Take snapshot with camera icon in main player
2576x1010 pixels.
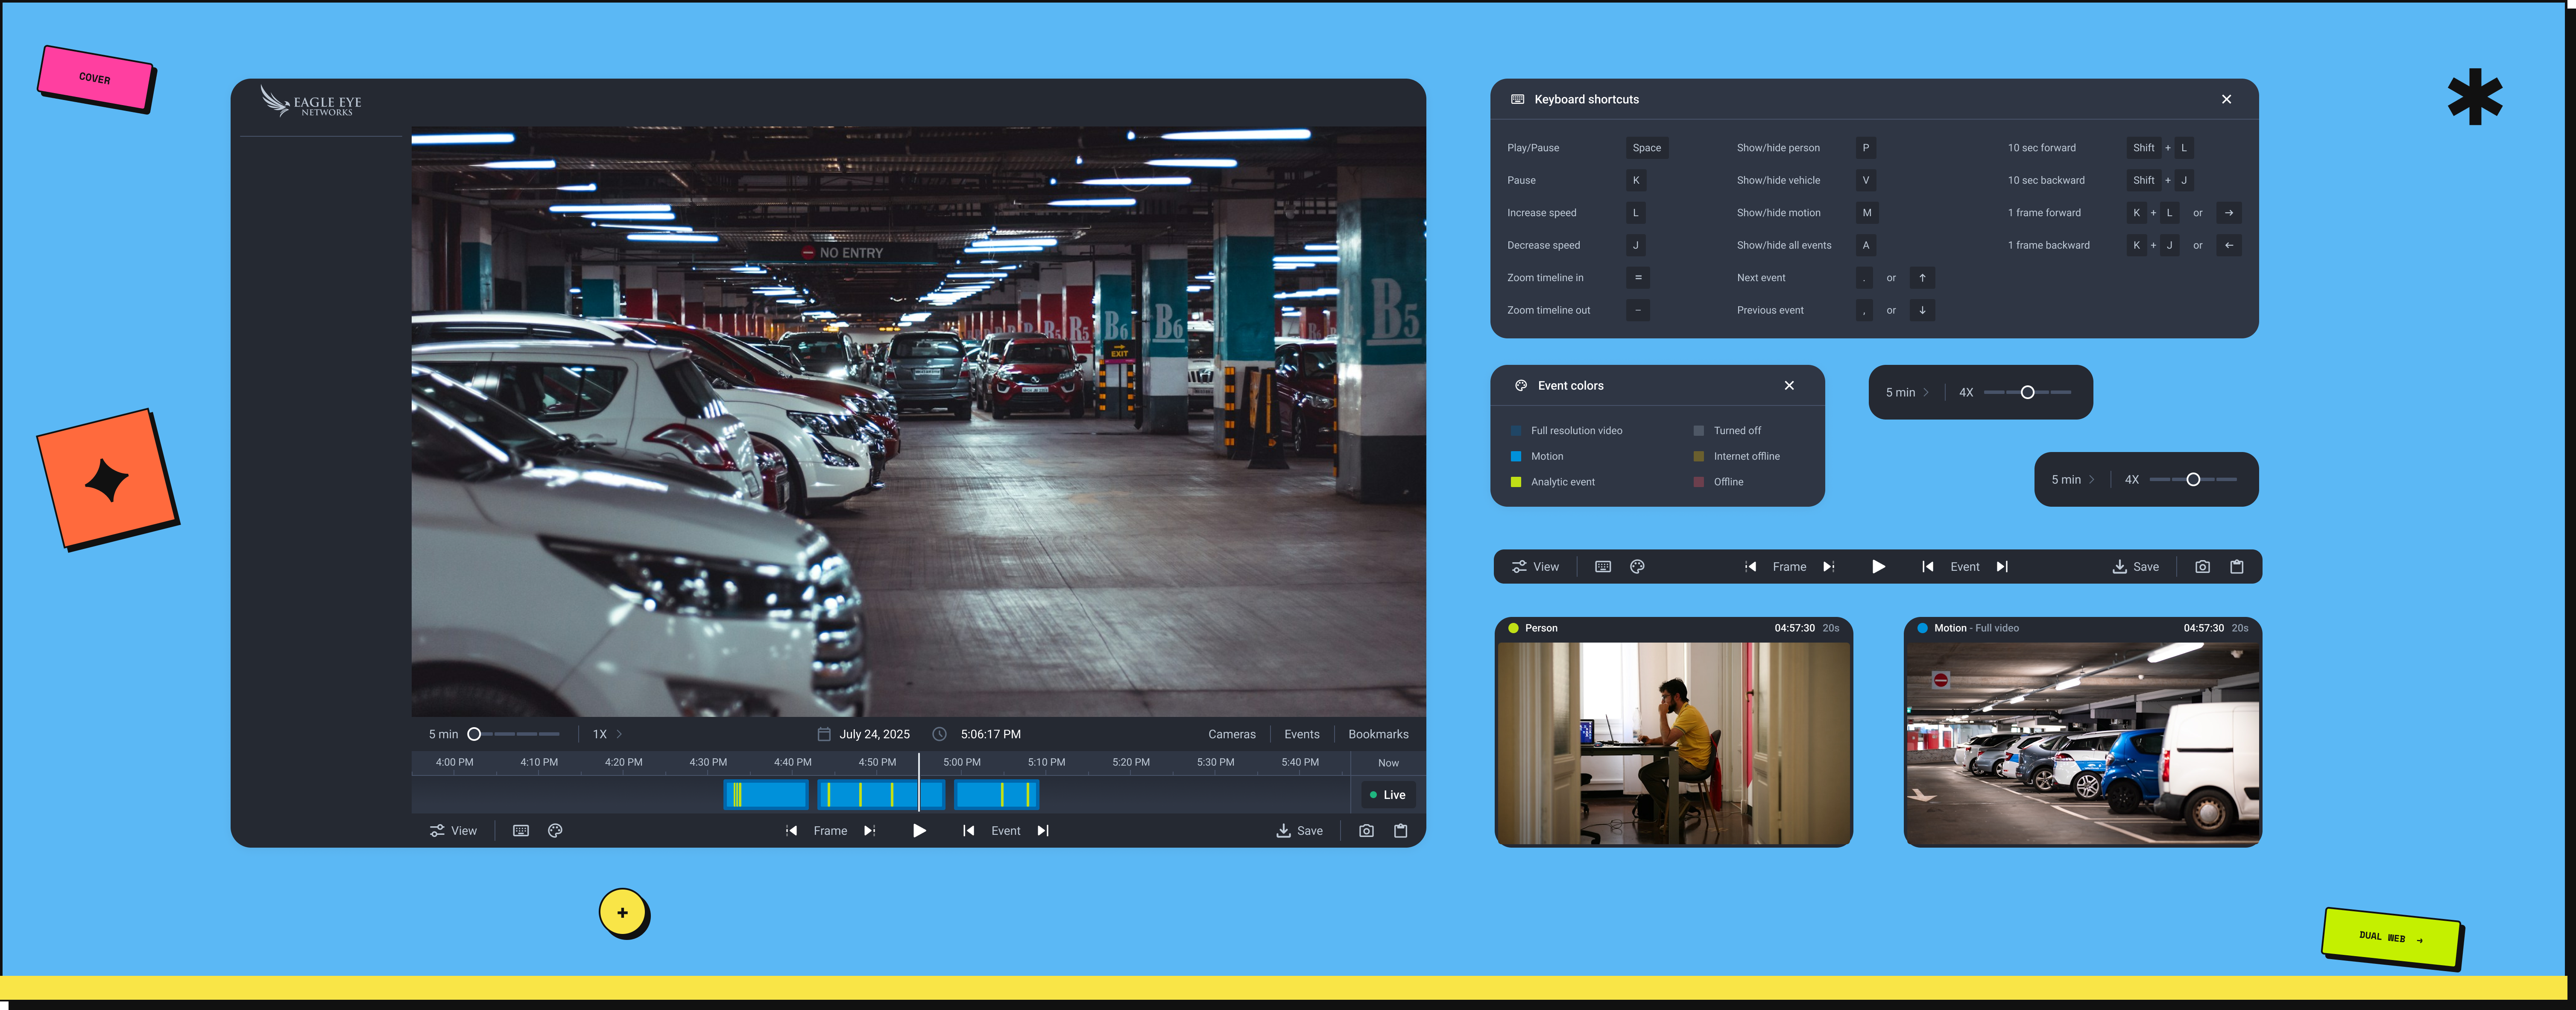pos(1366,831)
